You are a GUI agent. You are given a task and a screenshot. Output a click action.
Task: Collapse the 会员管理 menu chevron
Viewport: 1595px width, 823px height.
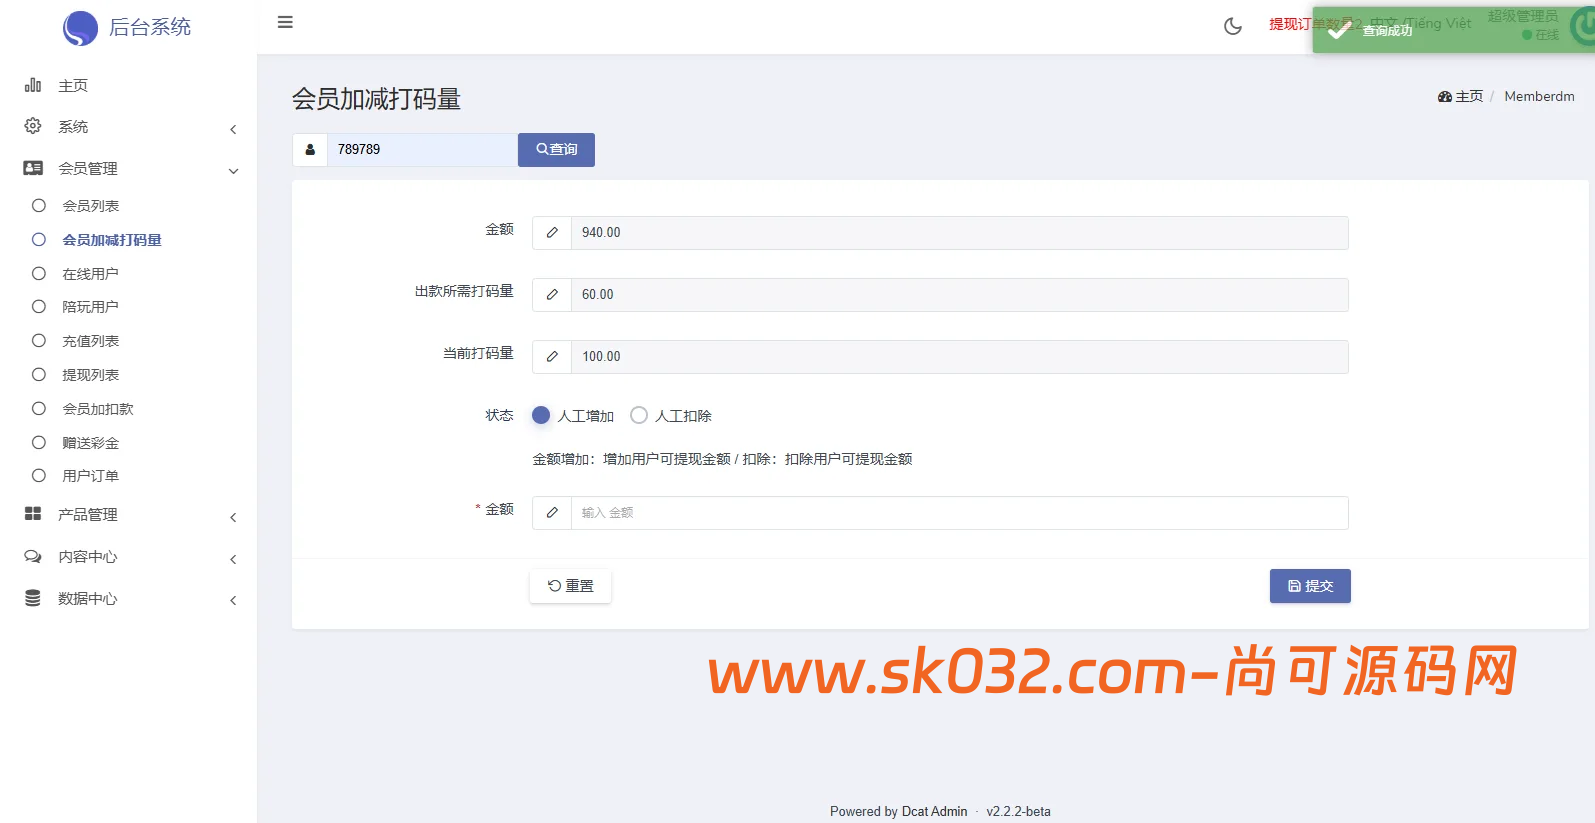pos(233,171)
